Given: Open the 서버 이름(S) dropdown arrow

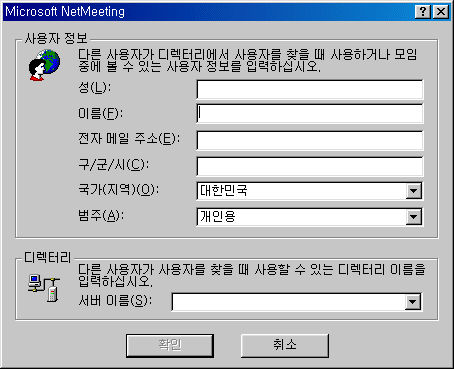Looking at the screenshot, I should [413, 302].
